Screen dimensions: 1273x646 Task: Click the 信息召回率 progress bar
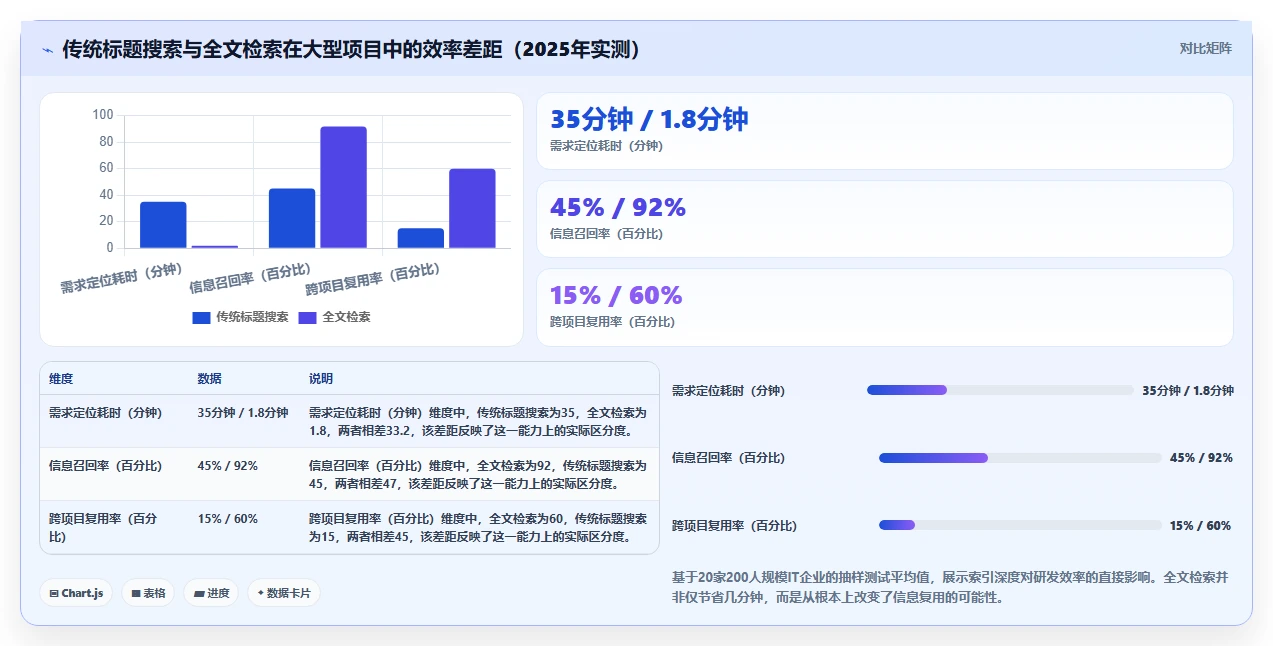click(x=1020, y=458)
